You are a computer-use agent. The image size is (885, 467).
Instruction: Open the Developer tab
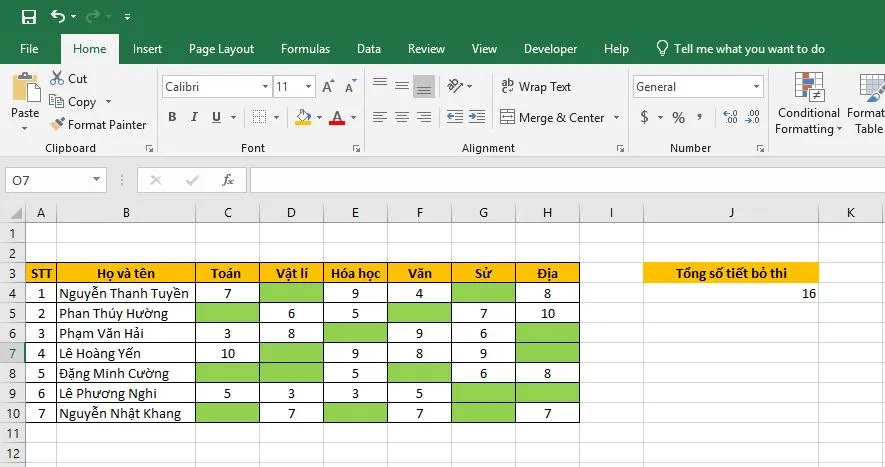(x=550, y=49)
